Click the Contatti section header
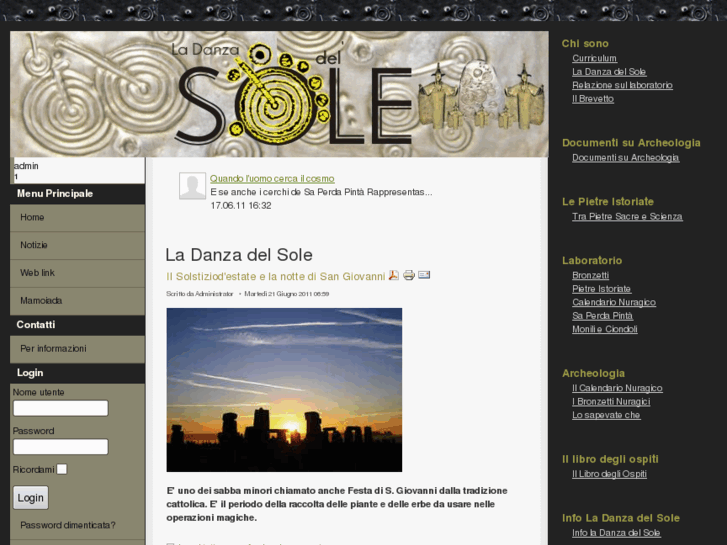The width and height of the screenshot is (727, 545). 77,325
